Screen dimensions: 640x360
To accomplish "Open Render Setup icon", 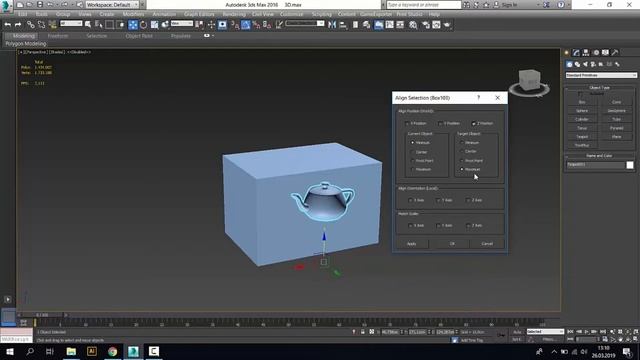I will point(425,25).
